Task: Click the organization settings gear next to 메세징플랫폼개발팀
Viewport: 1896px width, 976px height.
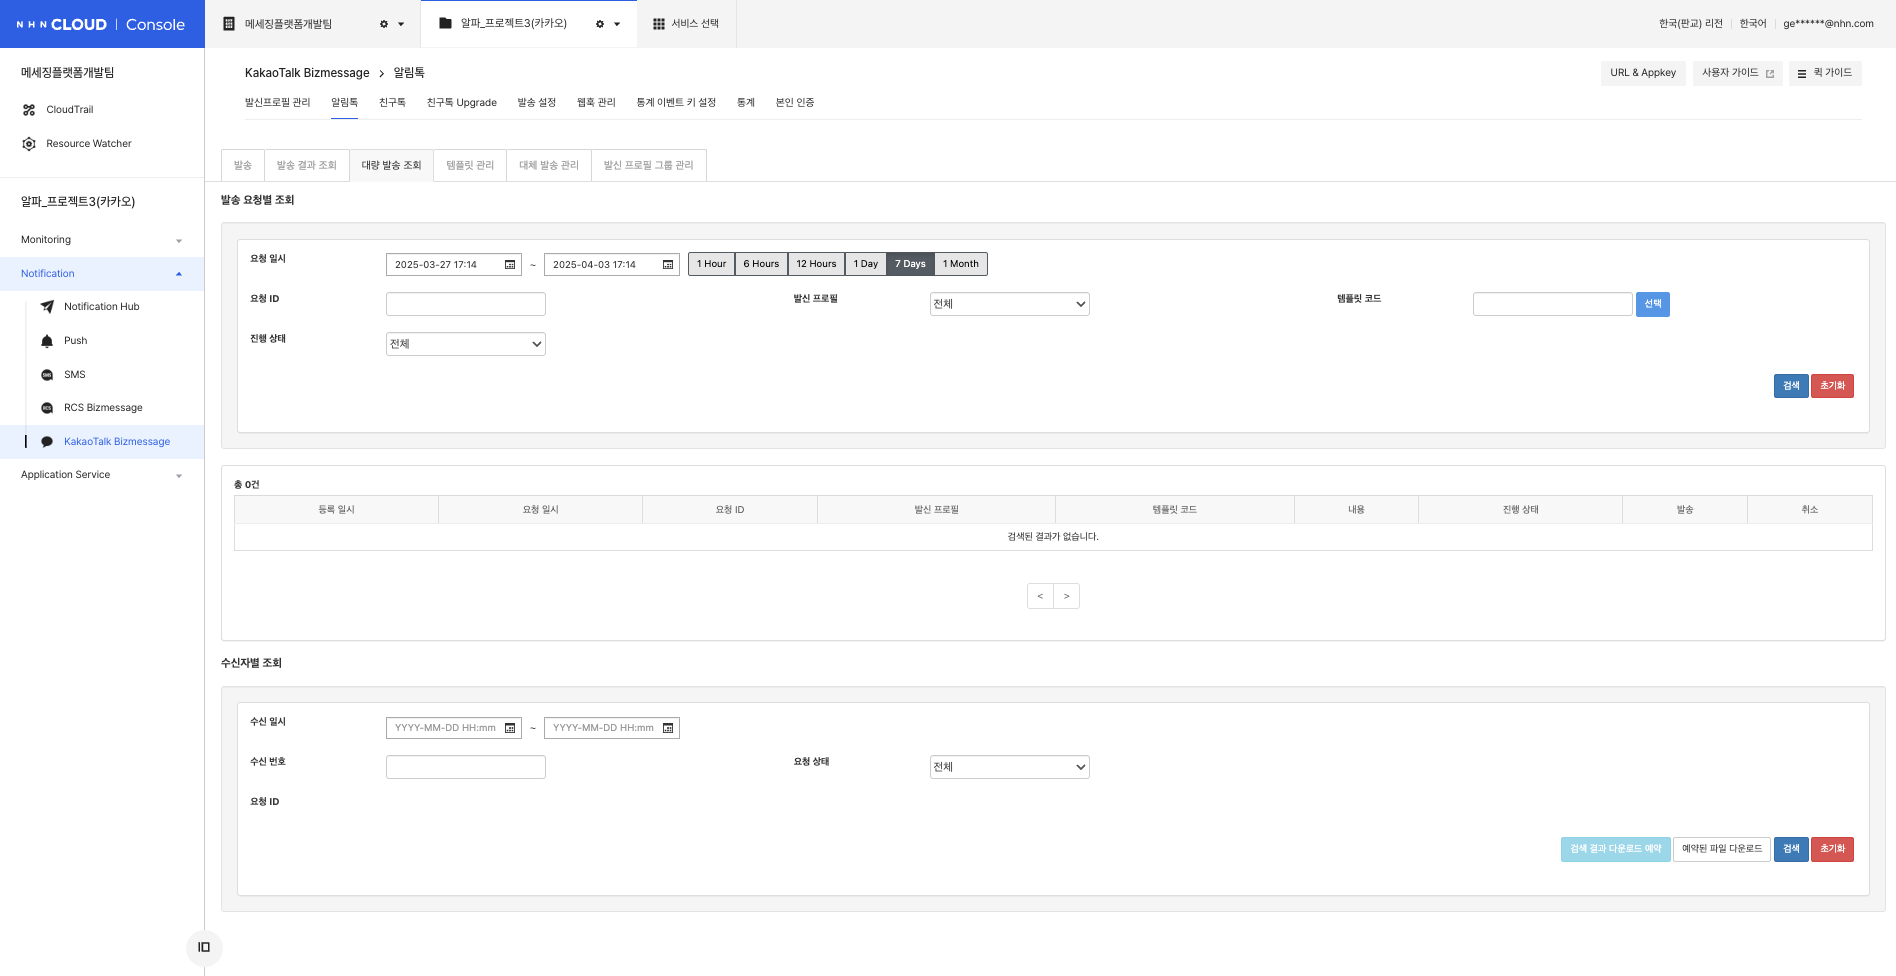Action: click(384, 24)
